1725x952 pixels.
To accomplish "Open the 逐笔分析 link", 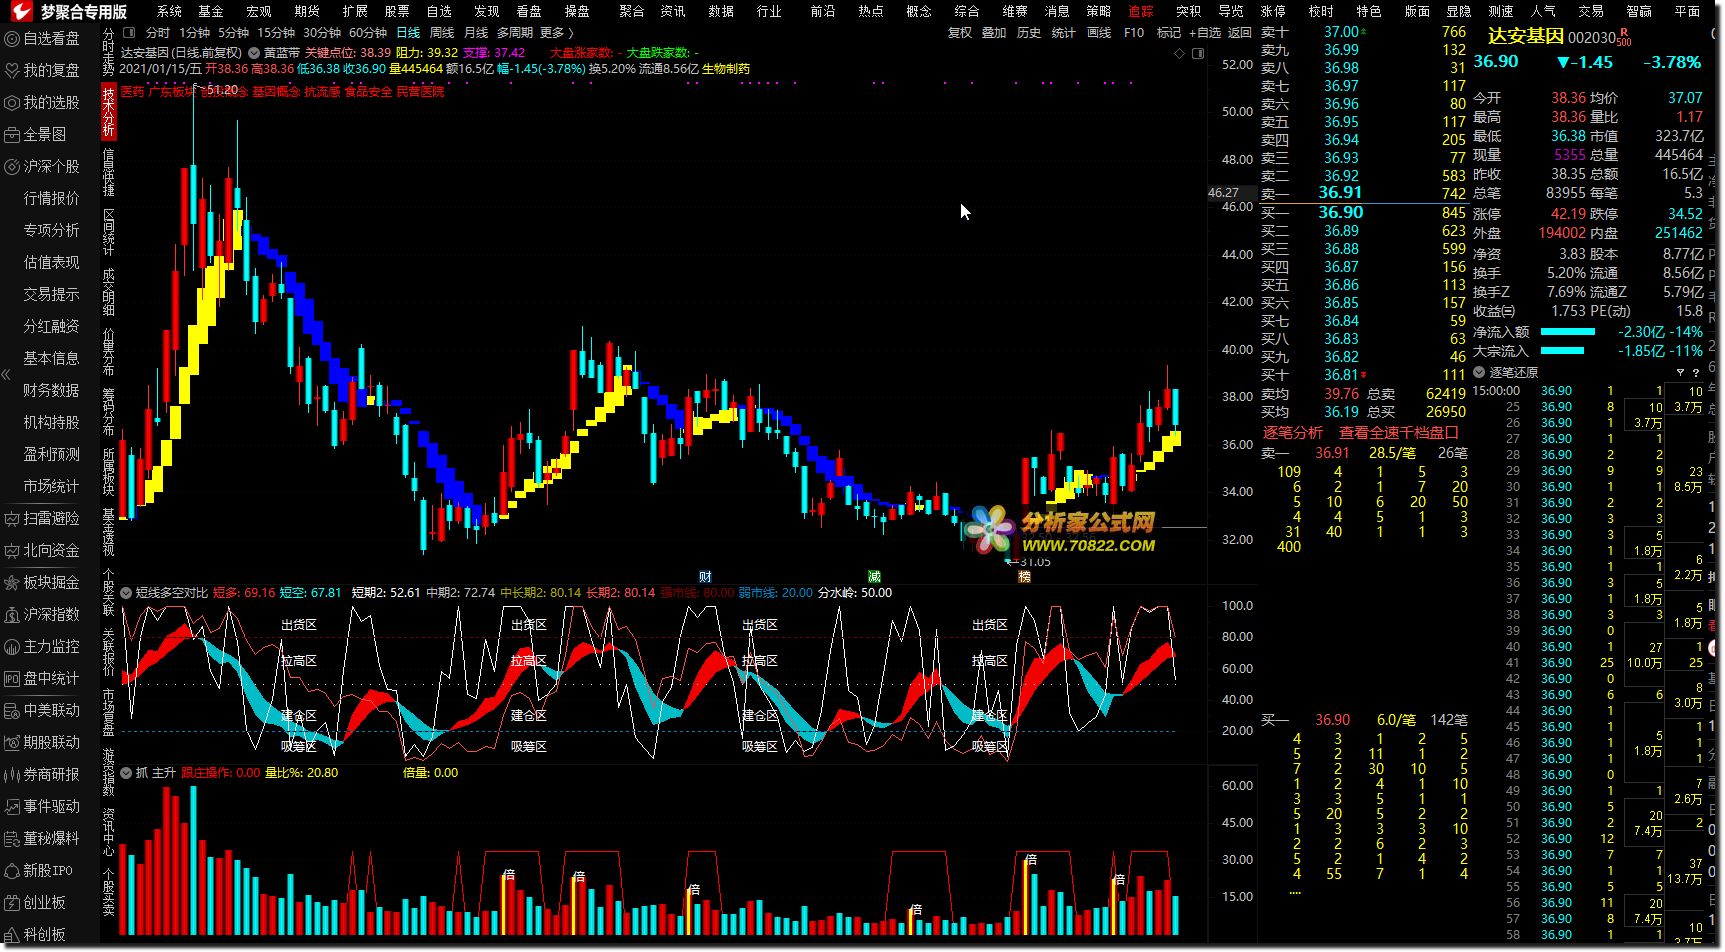I will [1293, 433].
